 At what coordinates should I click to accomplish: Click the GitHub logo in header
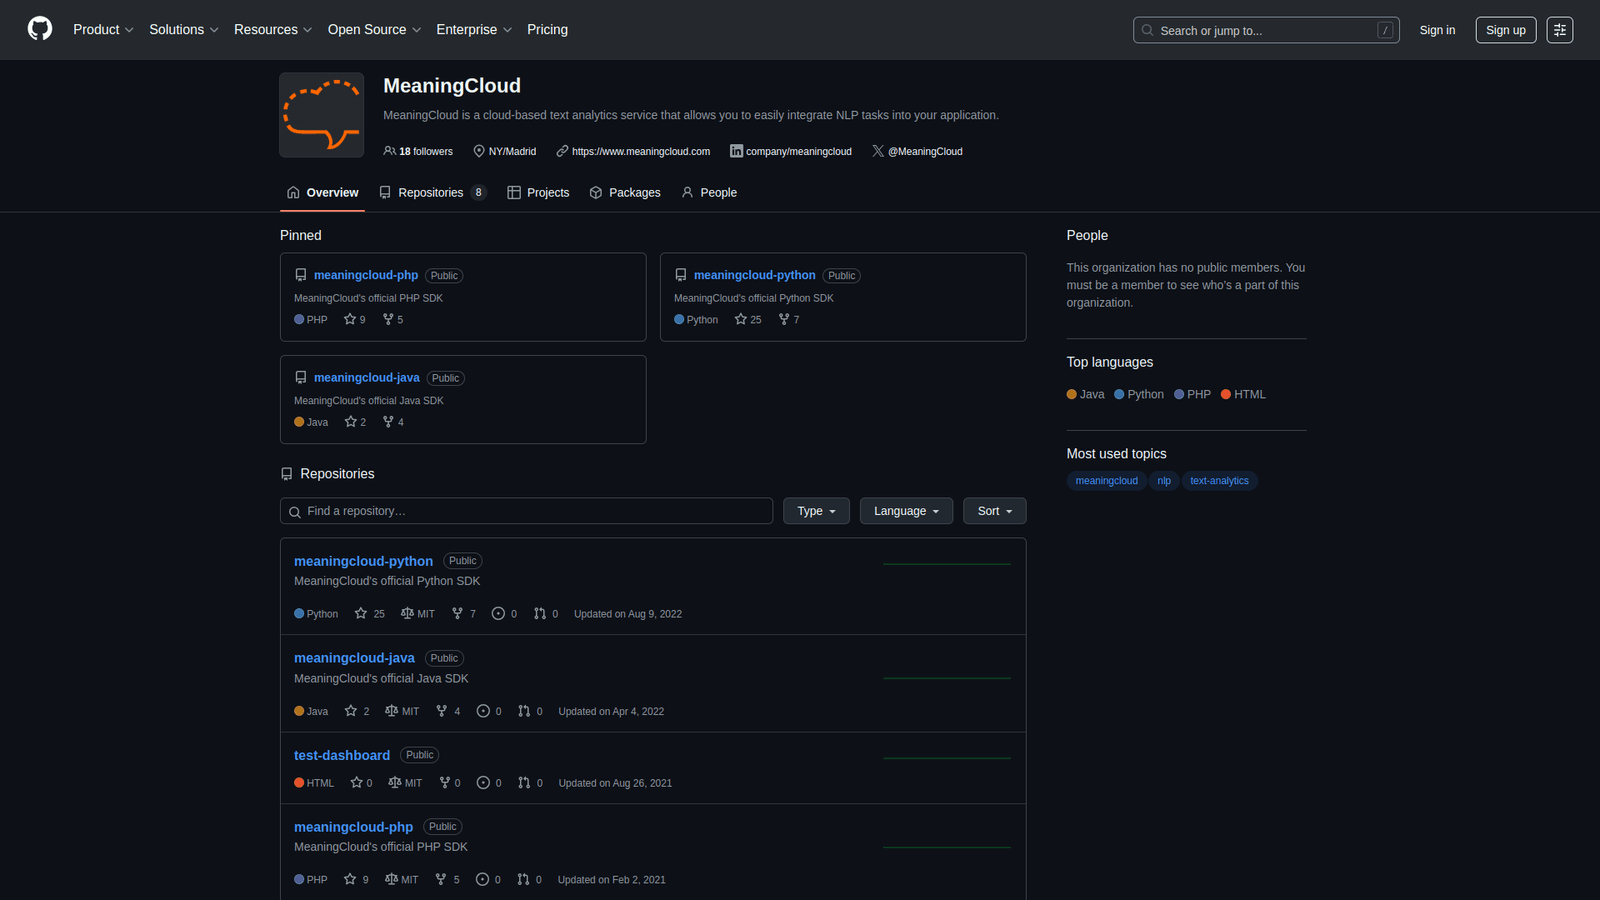coord(40,29)
